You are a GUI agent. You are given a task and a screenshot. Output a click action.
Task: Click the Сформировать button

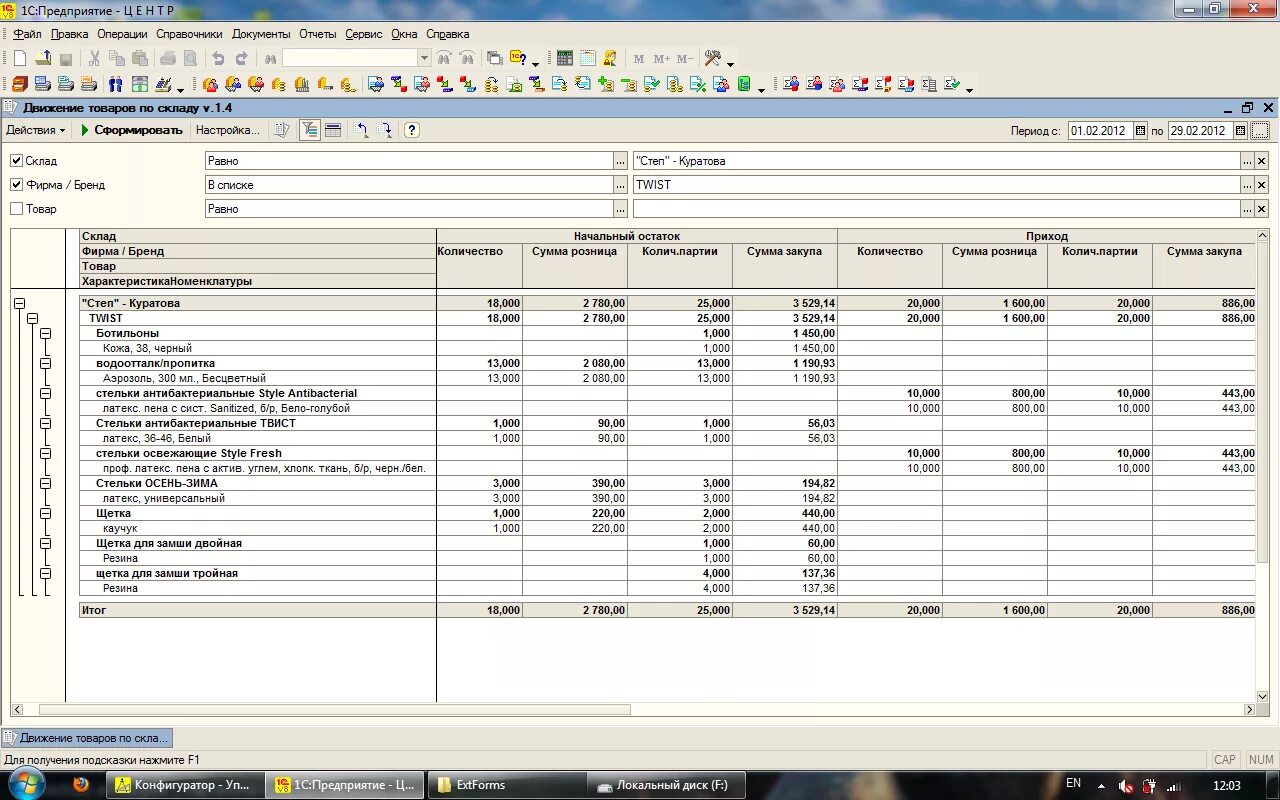132,130
